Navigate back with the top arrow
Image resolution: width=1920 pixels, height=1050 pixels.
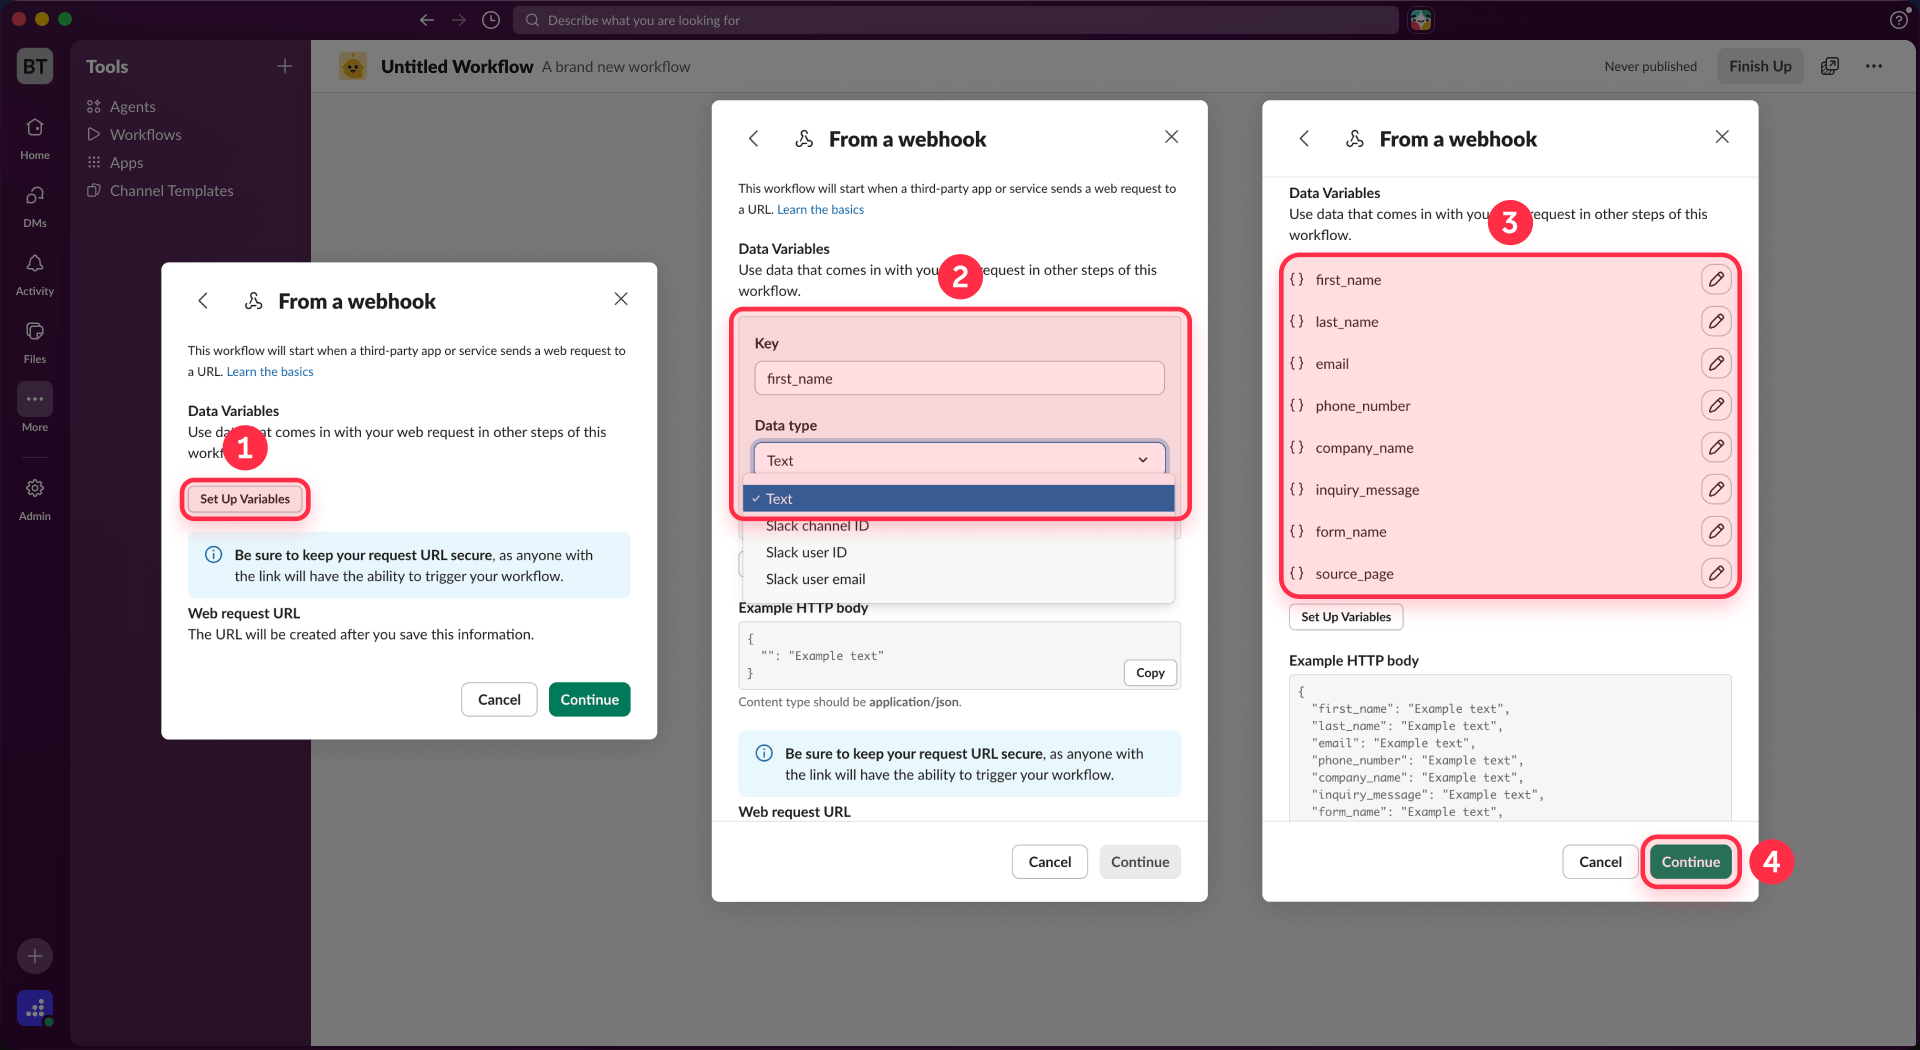427,20
